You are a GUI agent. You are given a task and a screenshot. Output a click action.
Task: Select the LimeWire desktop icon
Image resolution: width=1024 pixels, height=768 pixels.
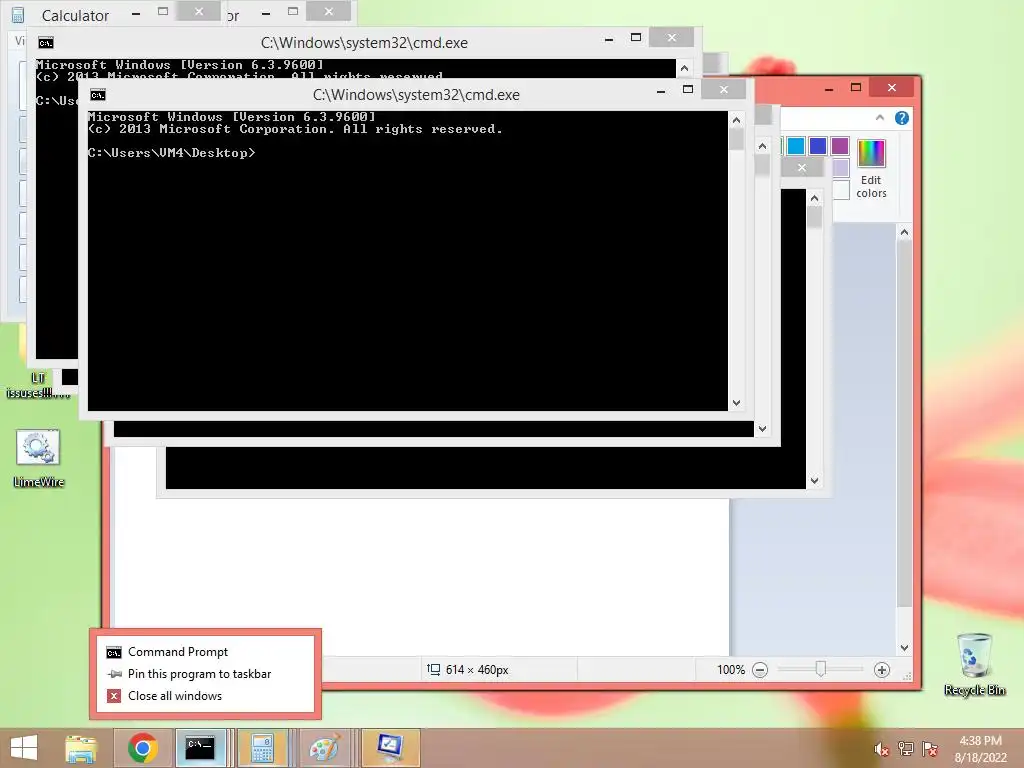pyautogui.click(x=39, y=458)
